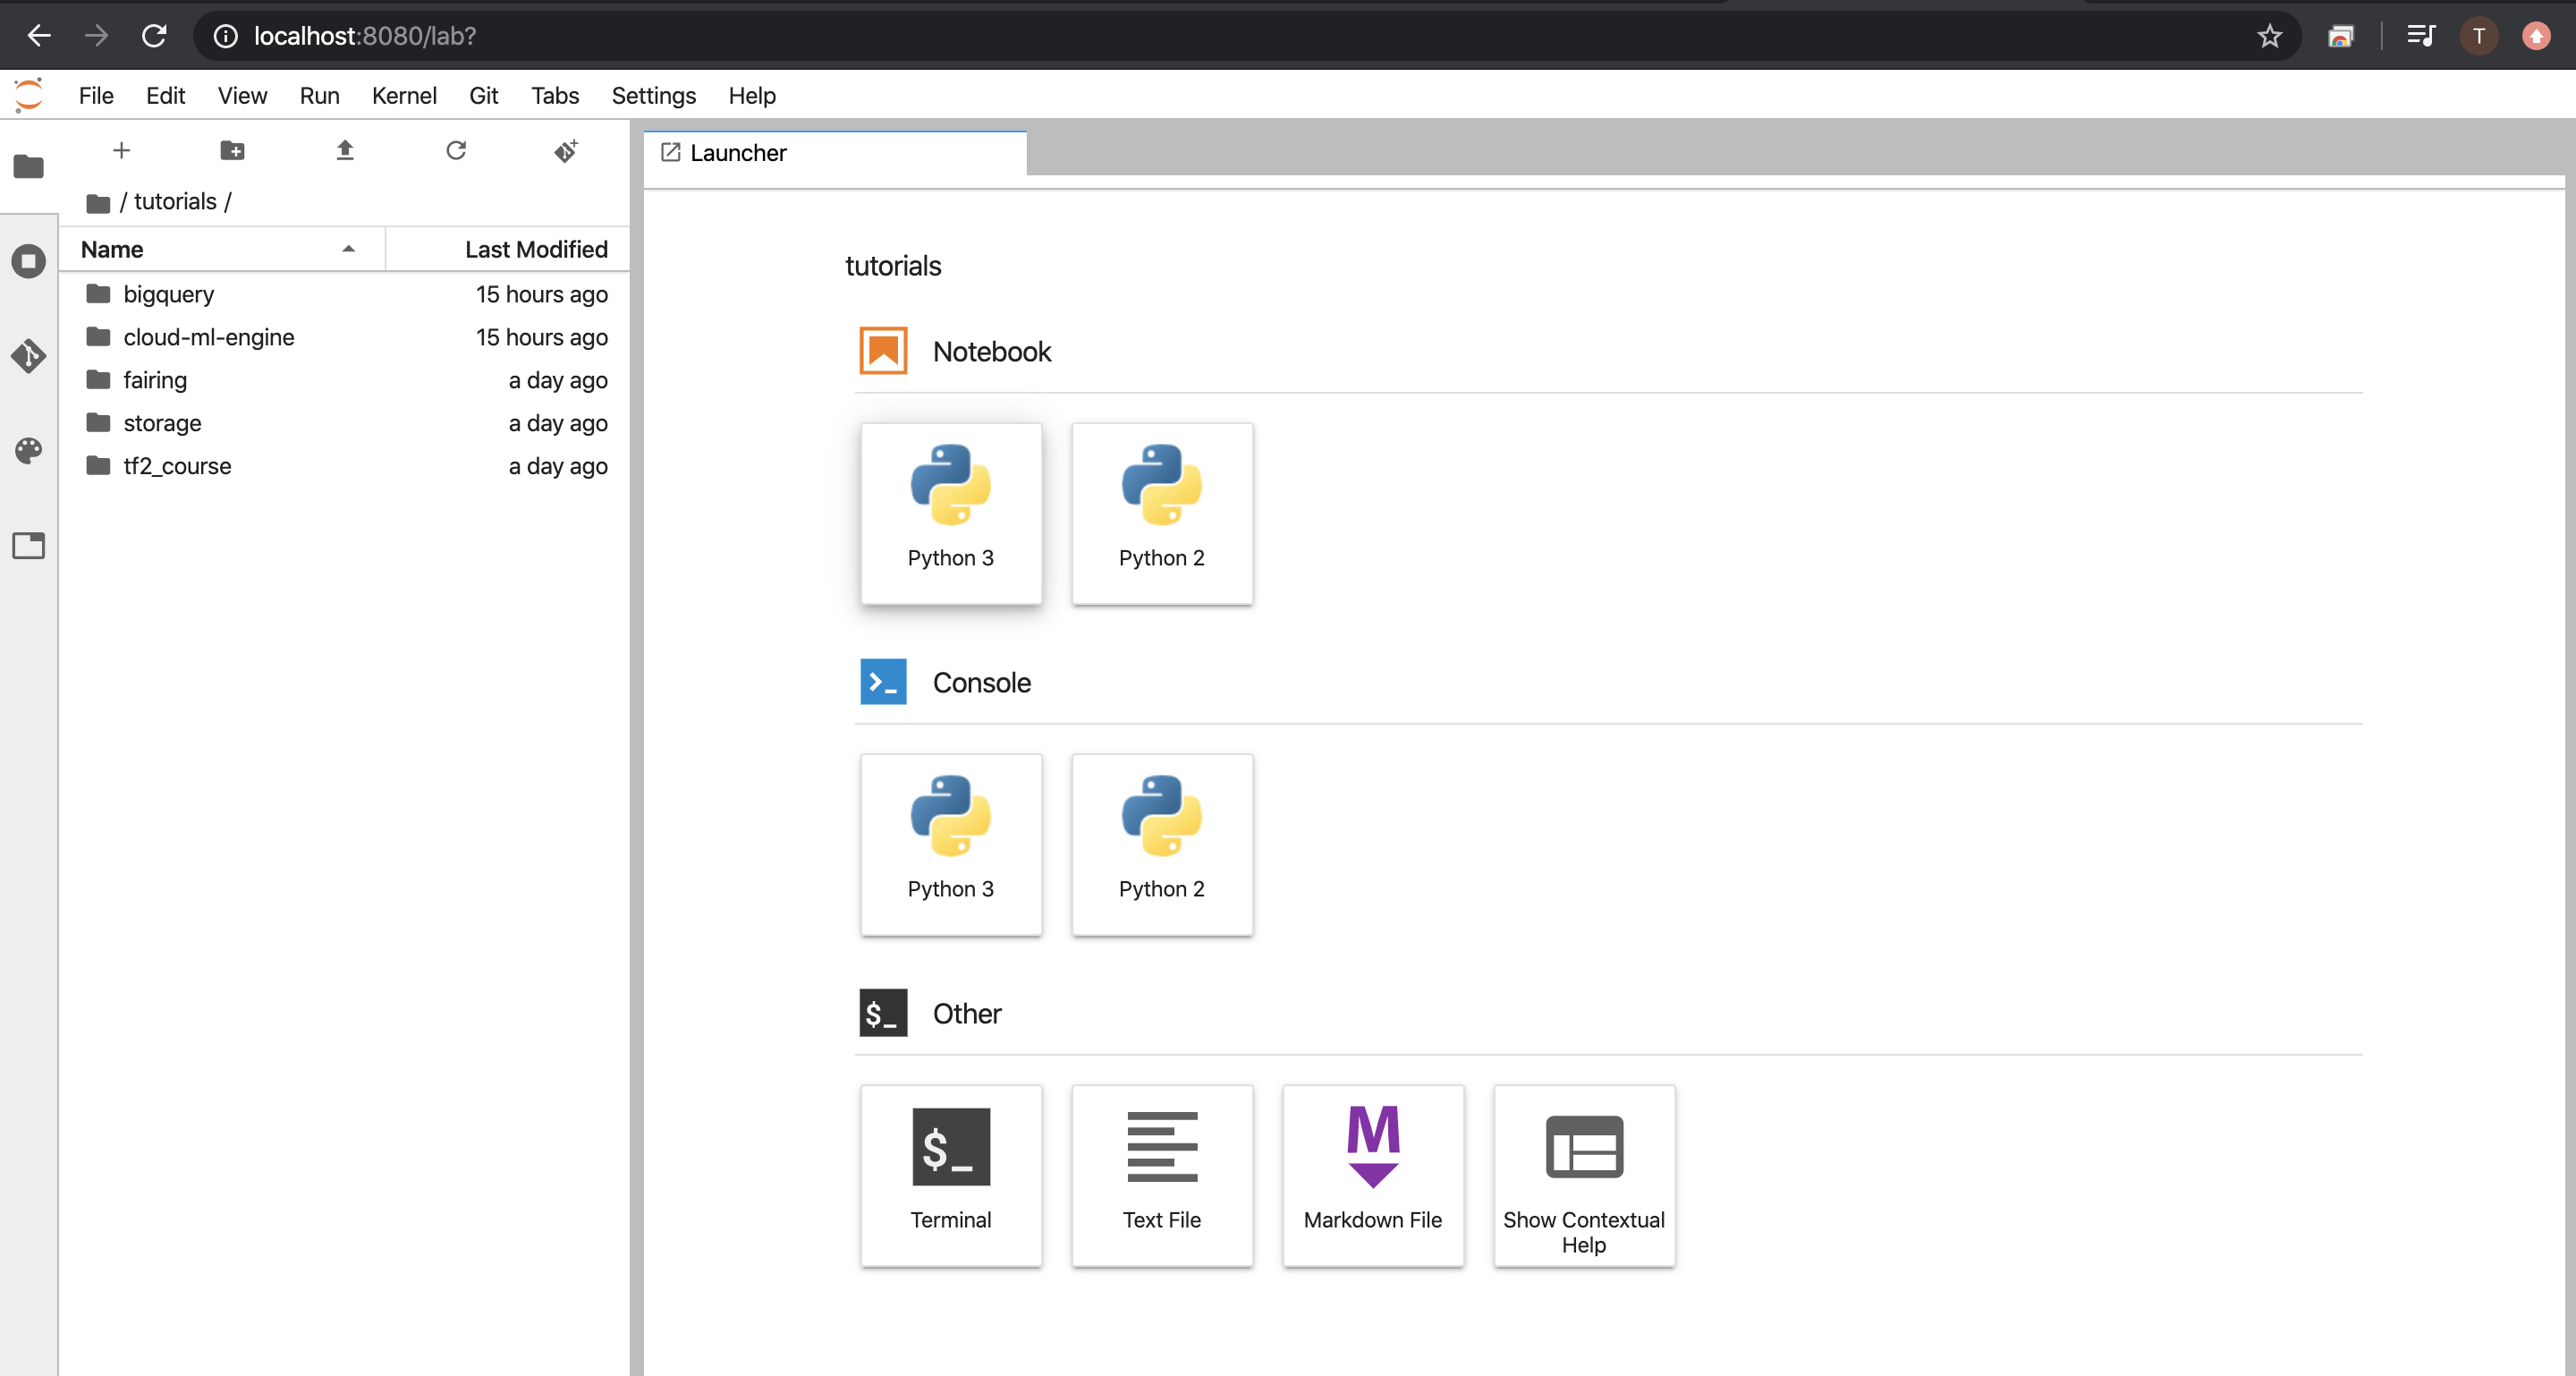This screenshot has width=2576, height=1376.
Task: Open the Kernel menu
Action: pos(404,95)
